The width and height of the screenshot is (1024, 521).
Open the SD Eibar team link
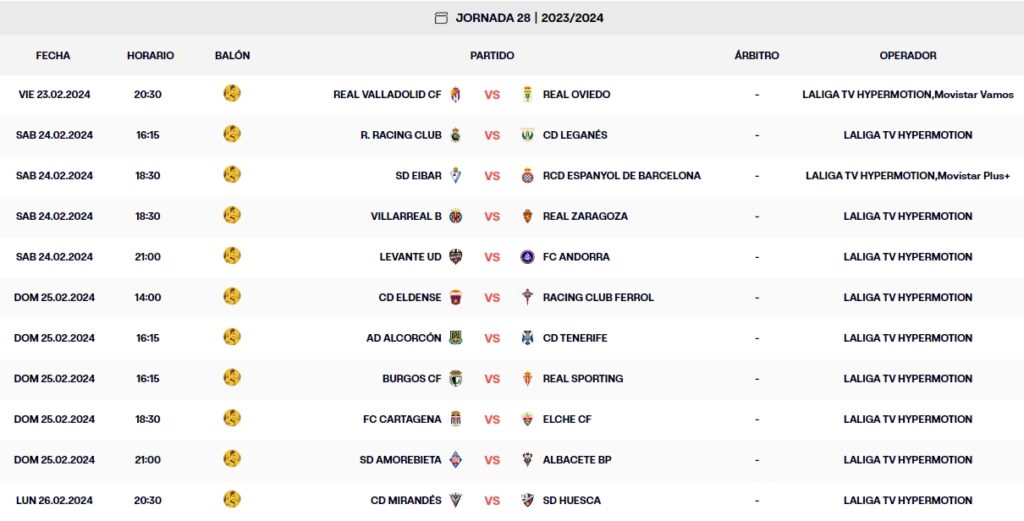[418, 176]
